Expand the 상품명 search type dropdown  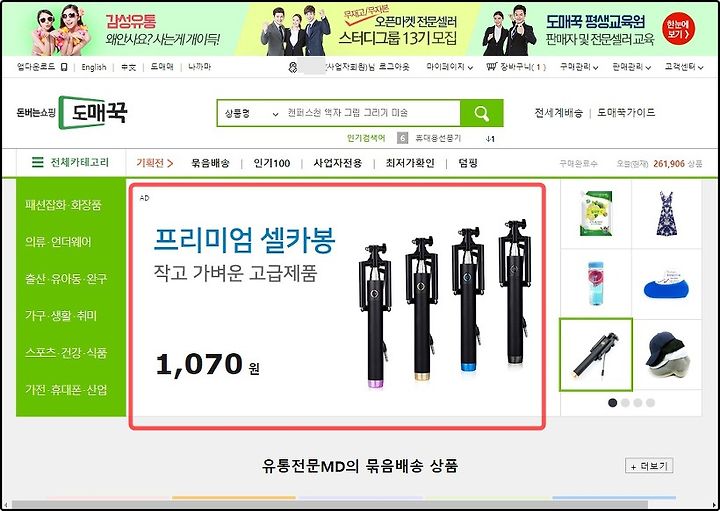[251, 113]
